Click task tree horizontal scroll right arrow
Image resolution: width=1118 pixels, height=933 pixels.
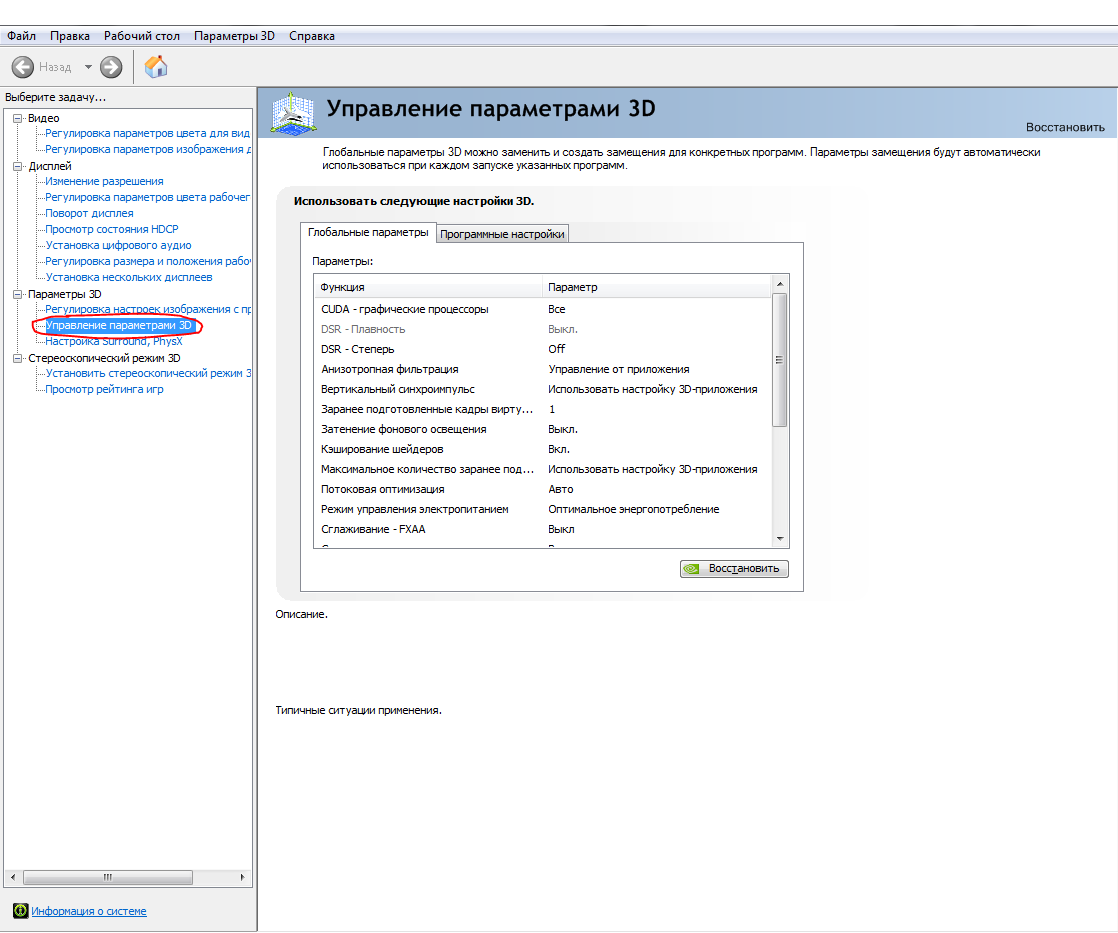pos(242,877)
